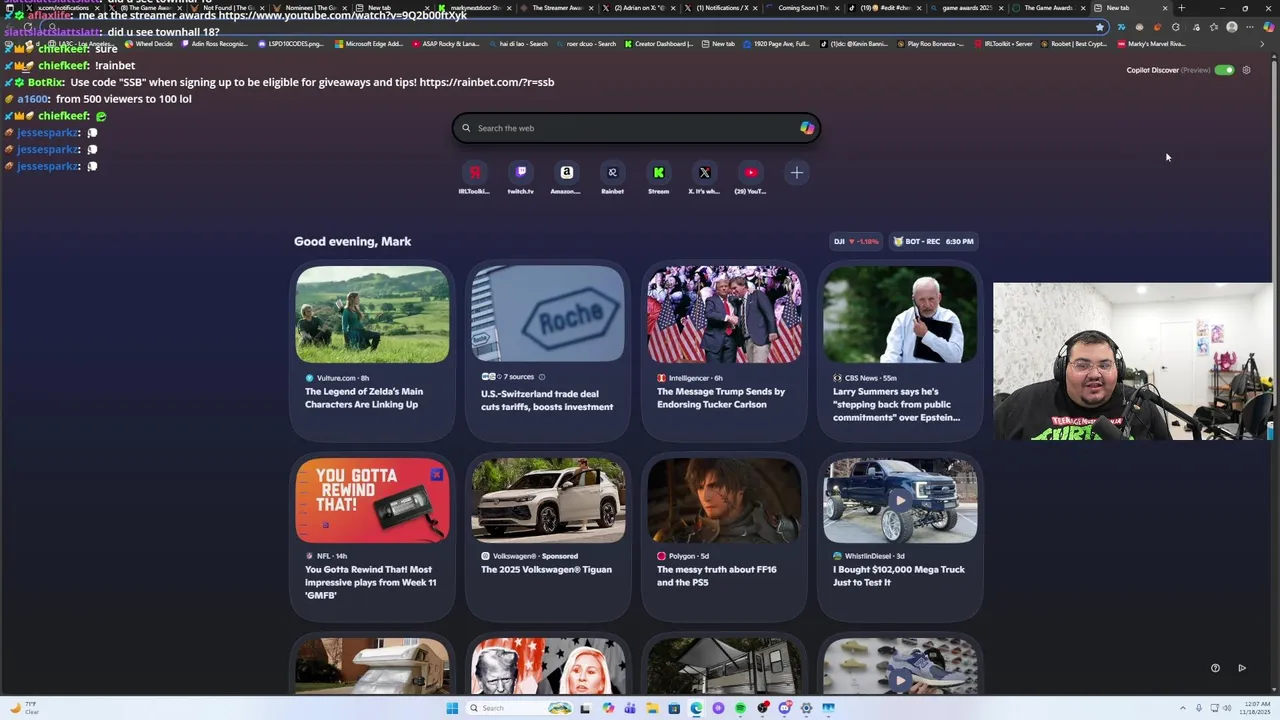Open You Gotta Rewind That NFL article
The image size is (1280, 720).
(x=372, y=538)
